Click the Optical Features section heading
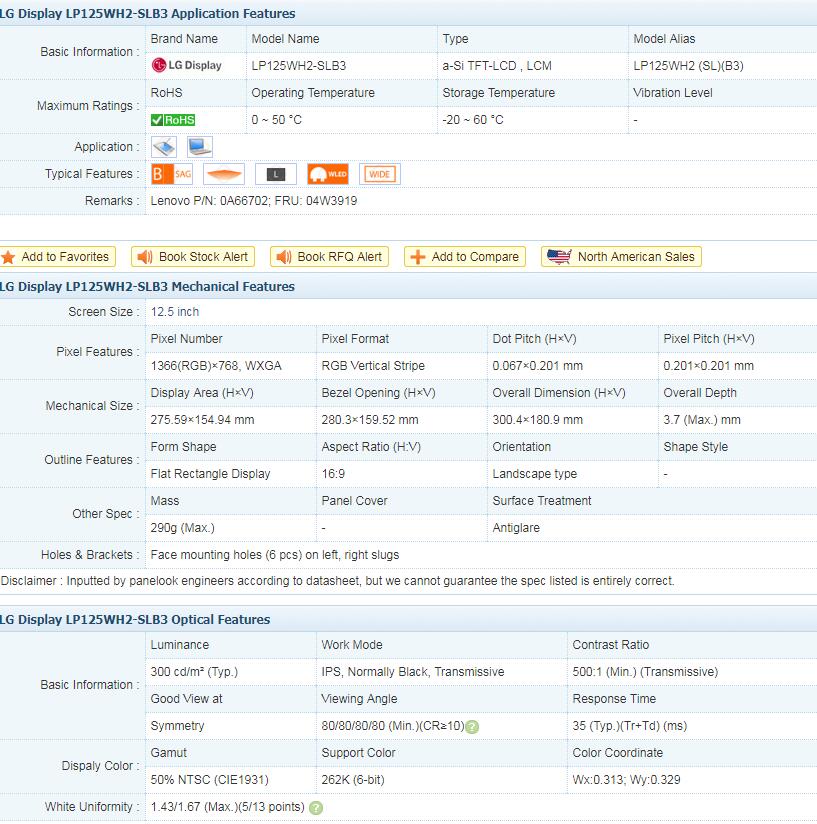This screenshot has width=817, height=824. [135, 620]
